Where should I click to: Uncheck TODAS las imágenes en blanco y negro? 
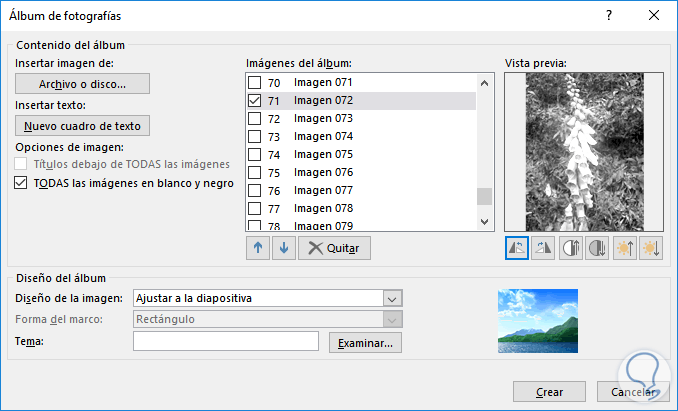22,183
